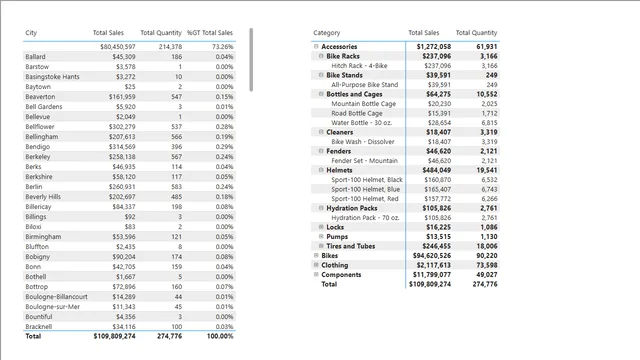Select the Billericay city row
Screen dimensions: 640x360
[129, 207]
